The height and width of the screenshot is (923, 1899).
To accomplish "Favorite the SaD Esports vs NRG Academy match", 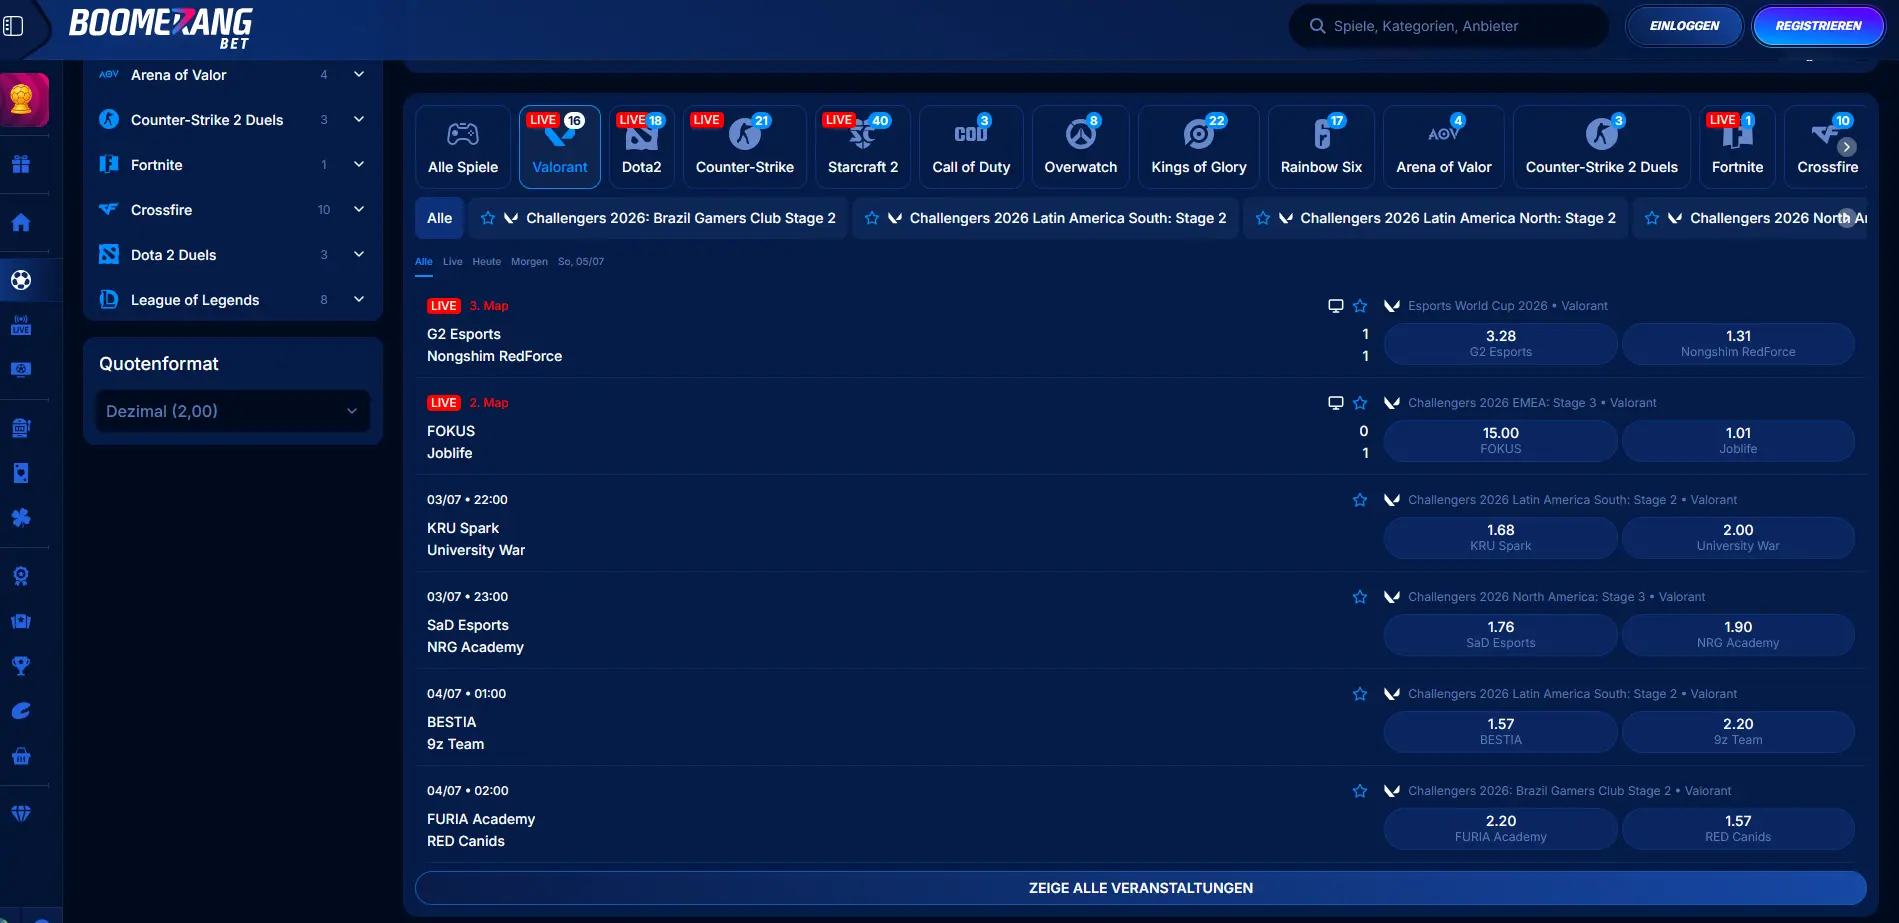I will click(x=1360, y=597).
